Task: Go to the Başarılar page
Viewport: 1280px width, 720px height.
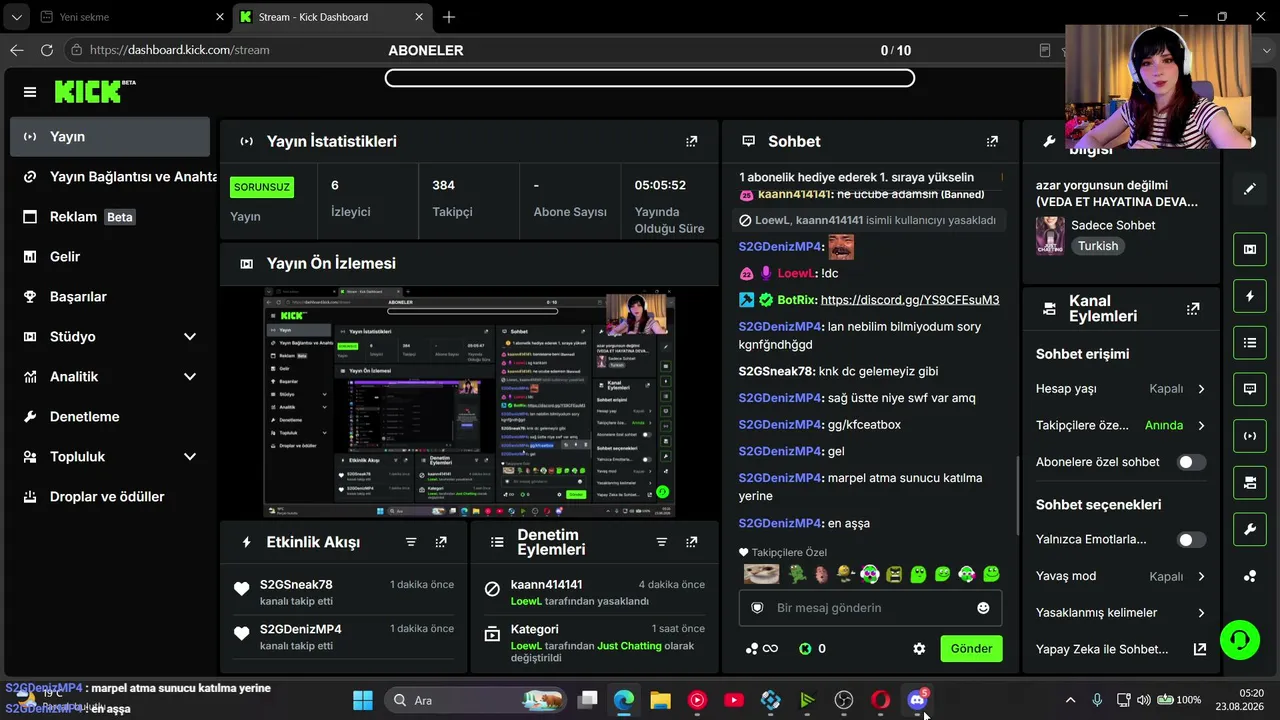Action: click(x=110, y=296)
